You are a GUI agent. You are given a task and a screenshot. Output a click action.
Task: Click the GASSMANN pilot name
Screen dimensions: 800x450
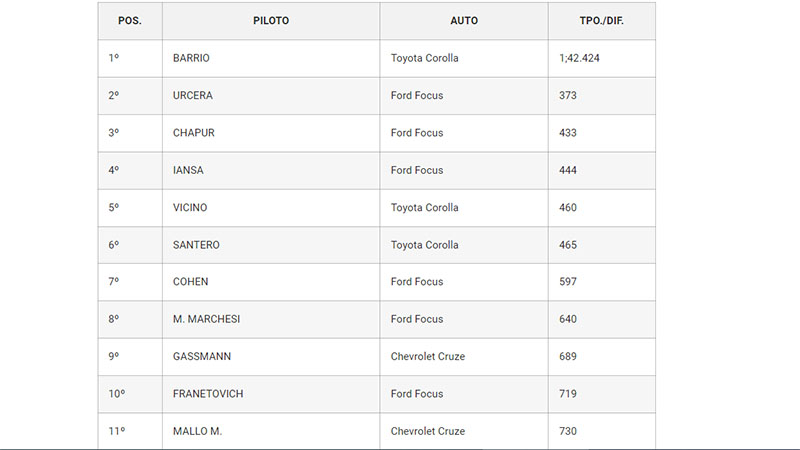pos(202,356)
